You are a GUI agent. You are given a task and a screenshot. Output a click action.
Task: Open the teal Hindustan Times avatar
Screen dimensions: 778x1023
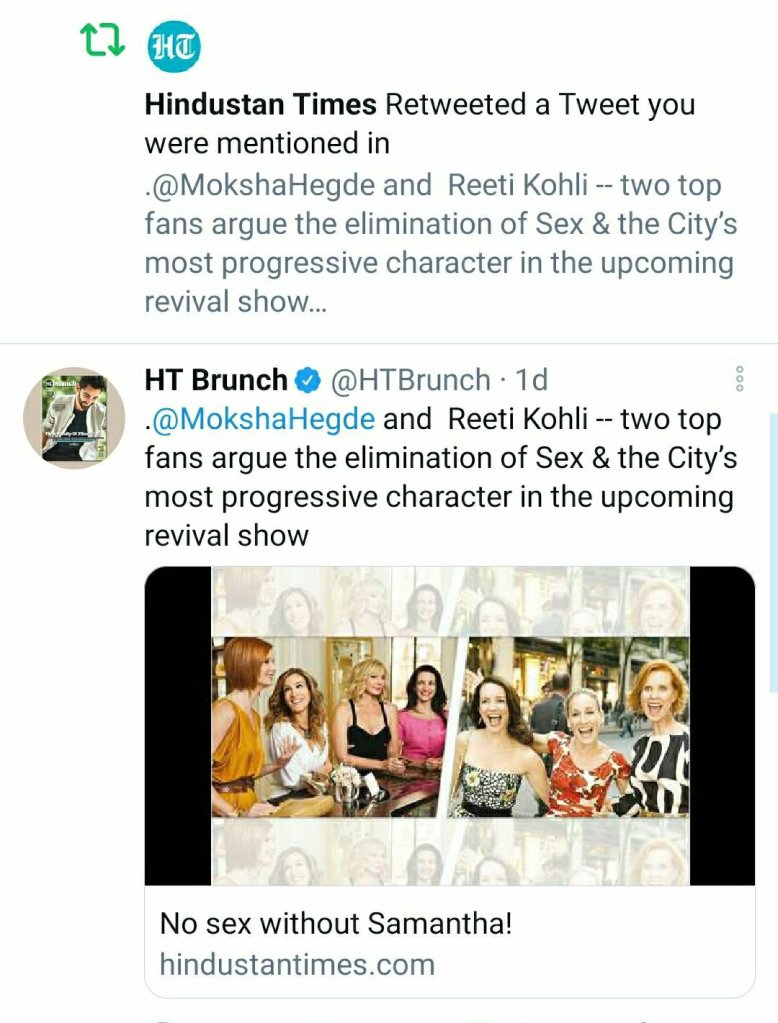(174, 46)
